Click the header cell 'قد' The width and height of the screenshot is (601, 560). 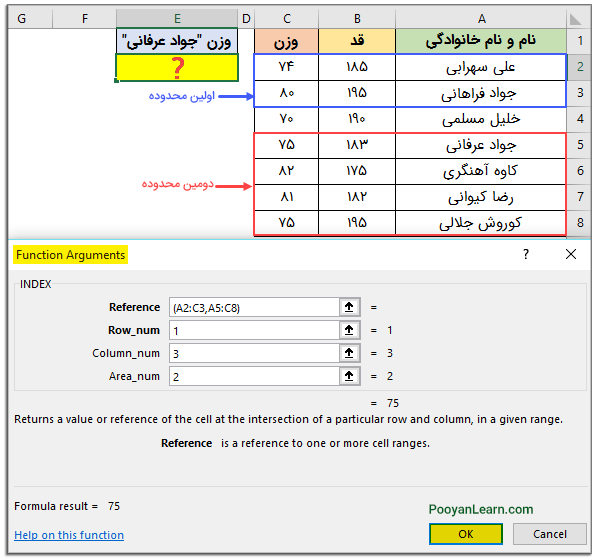357,41
